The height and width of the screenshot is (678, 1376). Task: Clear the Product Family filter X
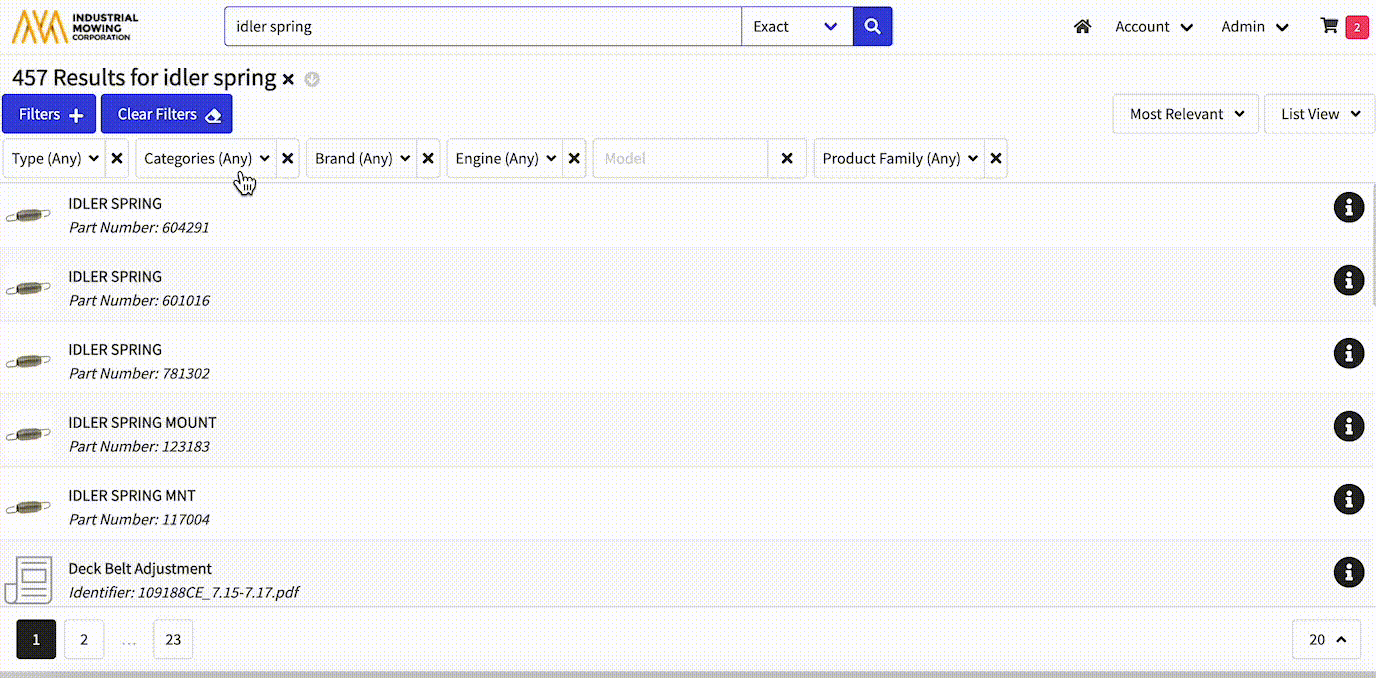click(x=995, y=159)
